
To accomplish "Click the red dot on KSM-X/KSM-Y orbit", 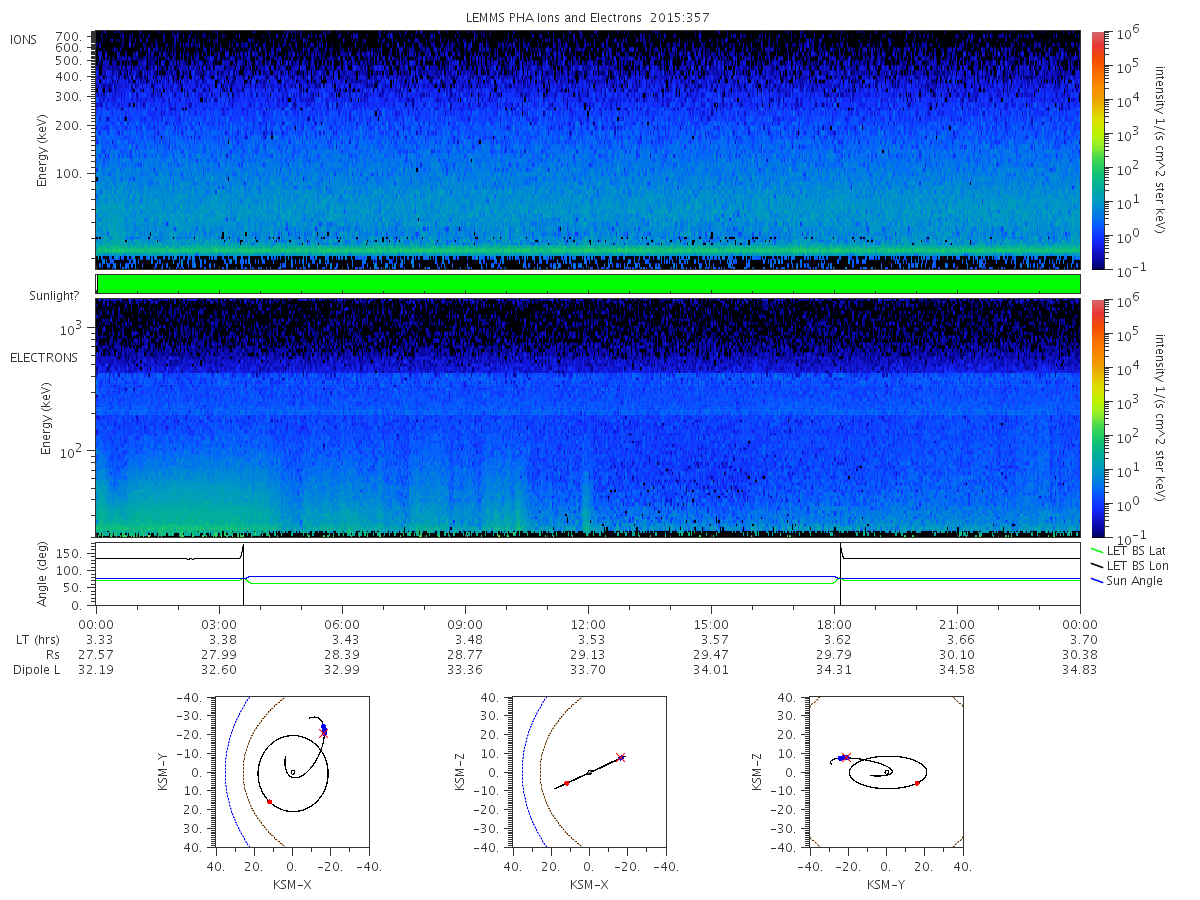I will [269, 801].
